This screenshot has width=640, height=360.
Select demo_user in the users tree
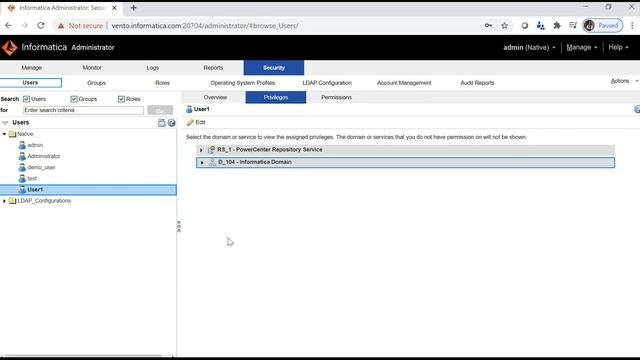coord(41,167)
